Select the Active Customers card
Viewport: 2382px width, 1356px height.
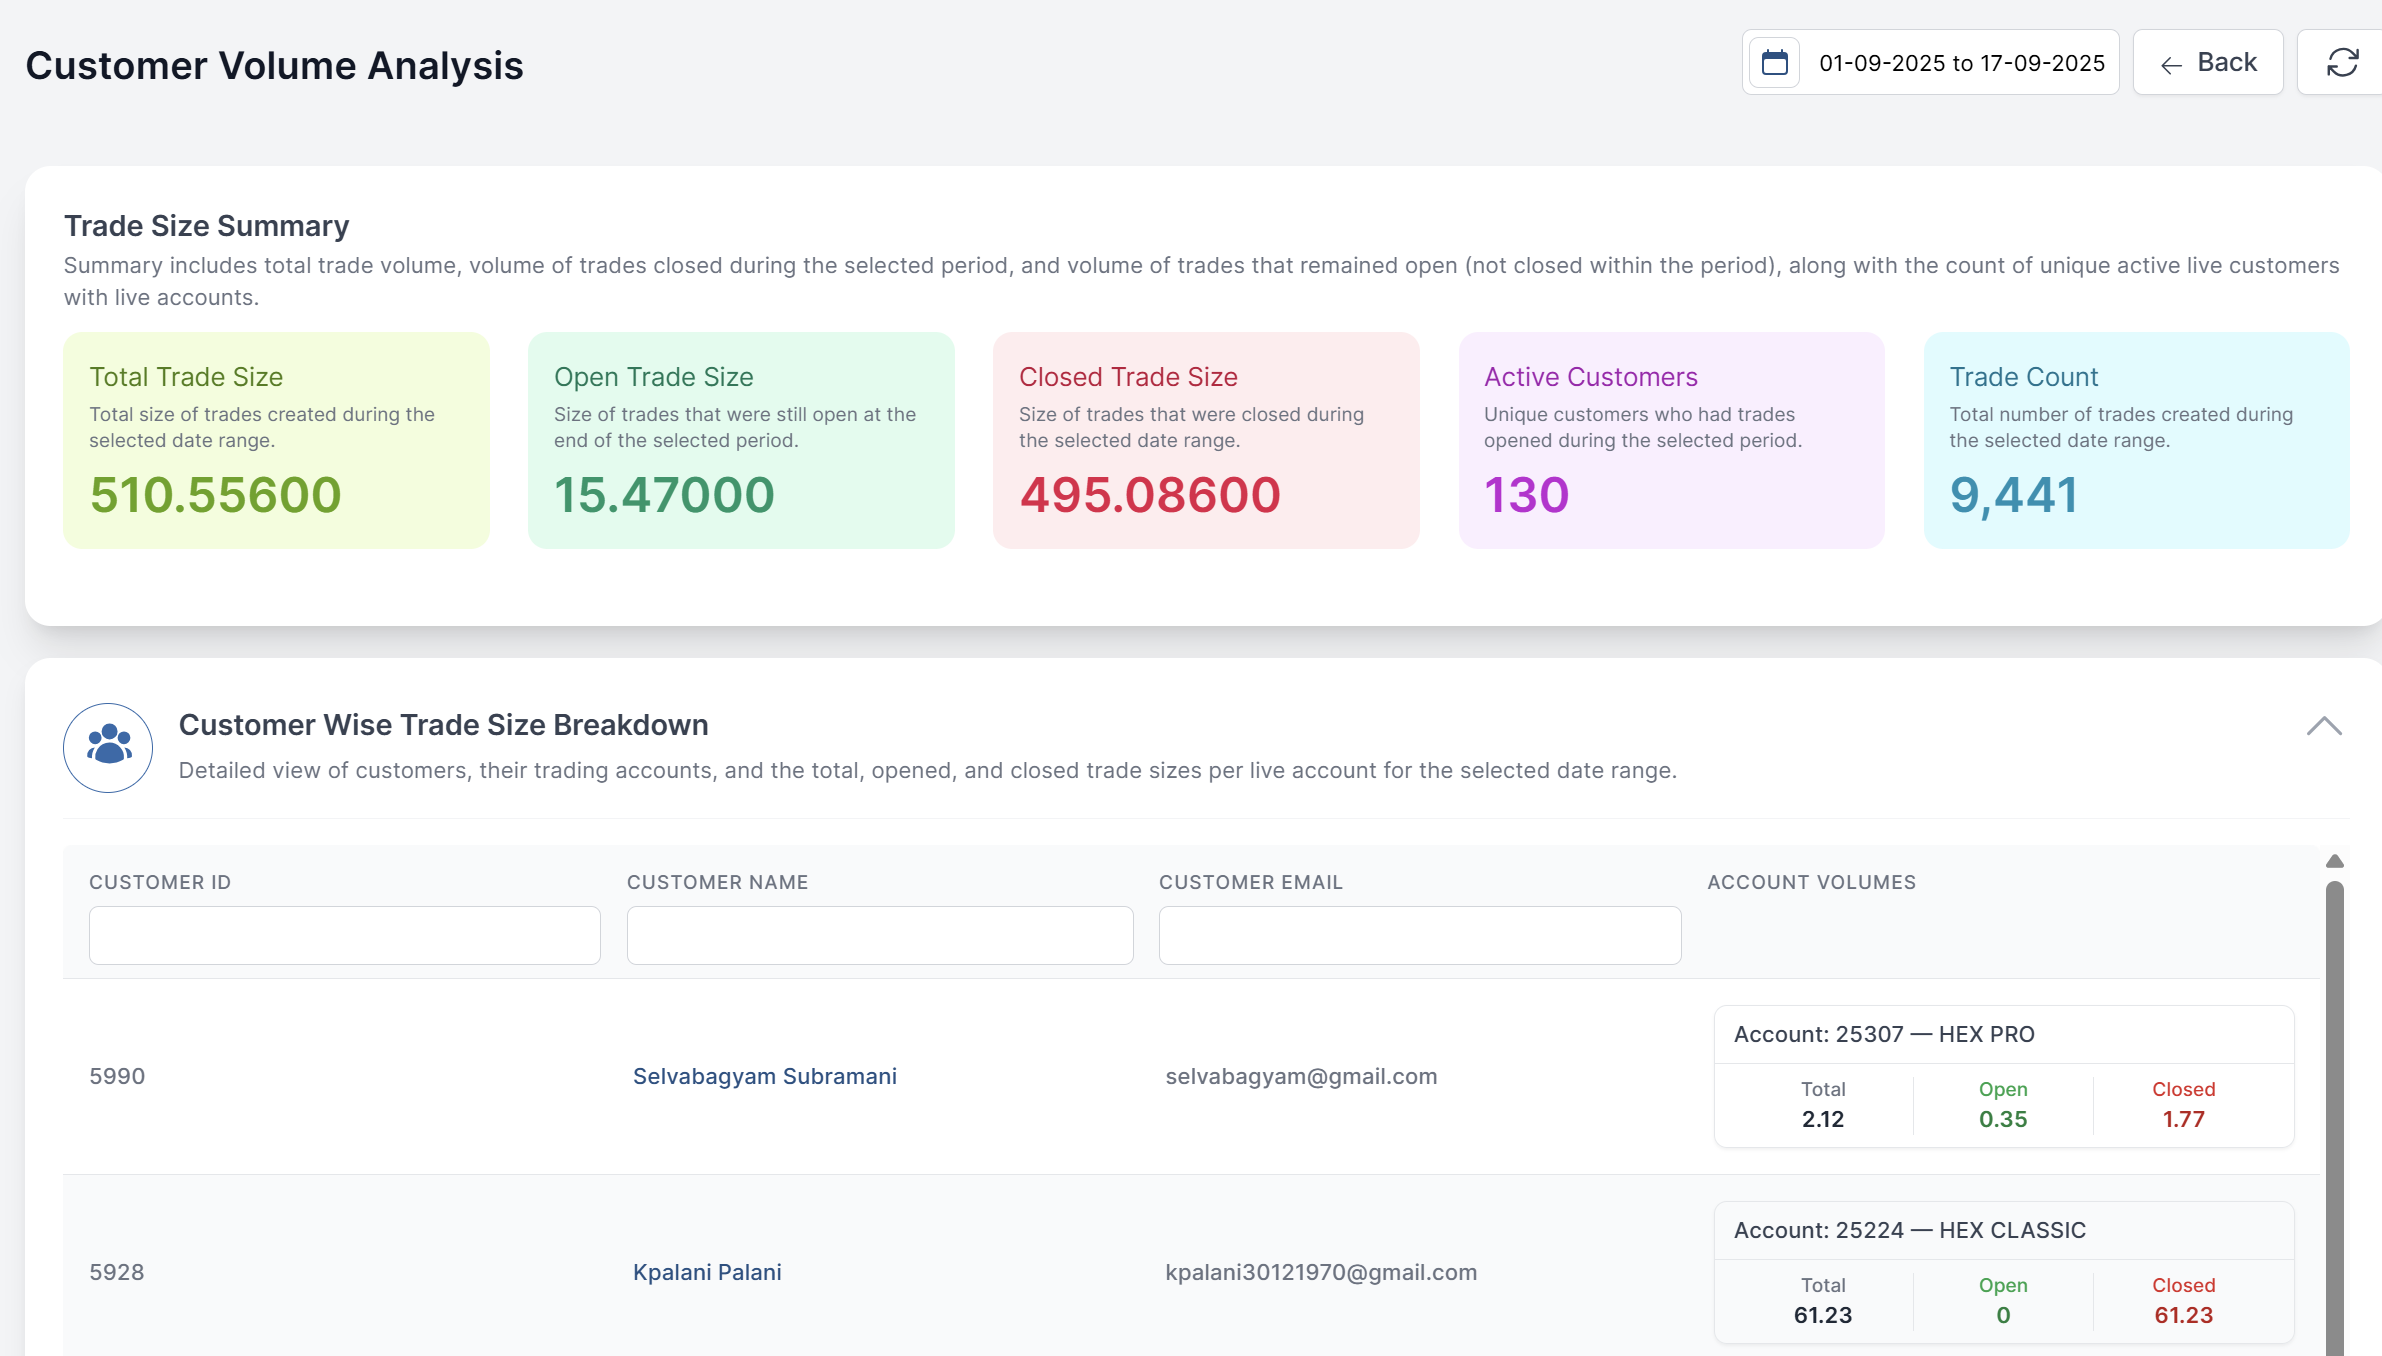coord(1671,440)
